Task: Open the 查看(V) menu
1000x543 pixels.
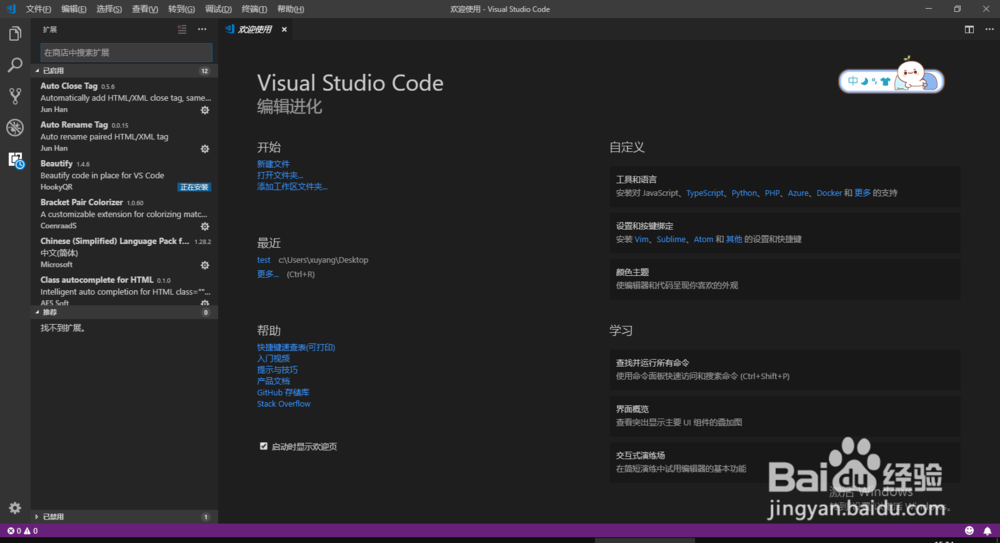Action: click(145, 9)
